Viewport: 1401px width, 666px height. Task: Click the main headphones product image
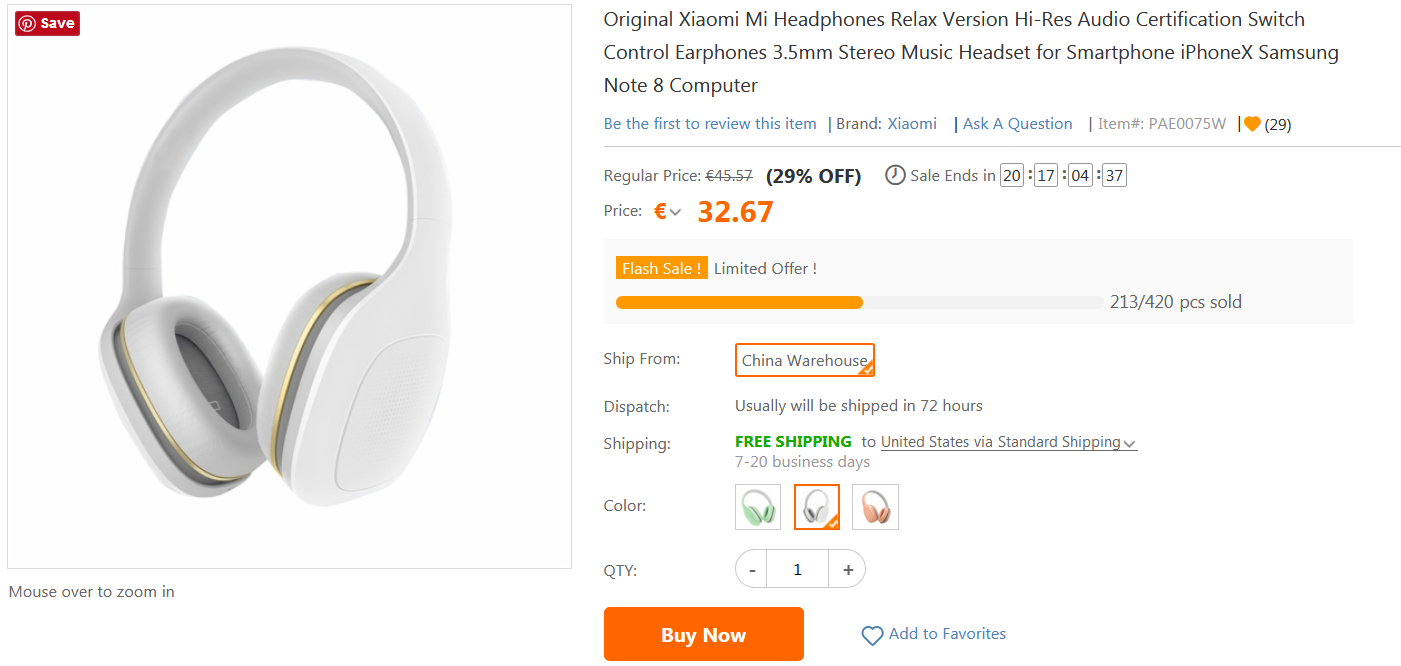[289, 287]
